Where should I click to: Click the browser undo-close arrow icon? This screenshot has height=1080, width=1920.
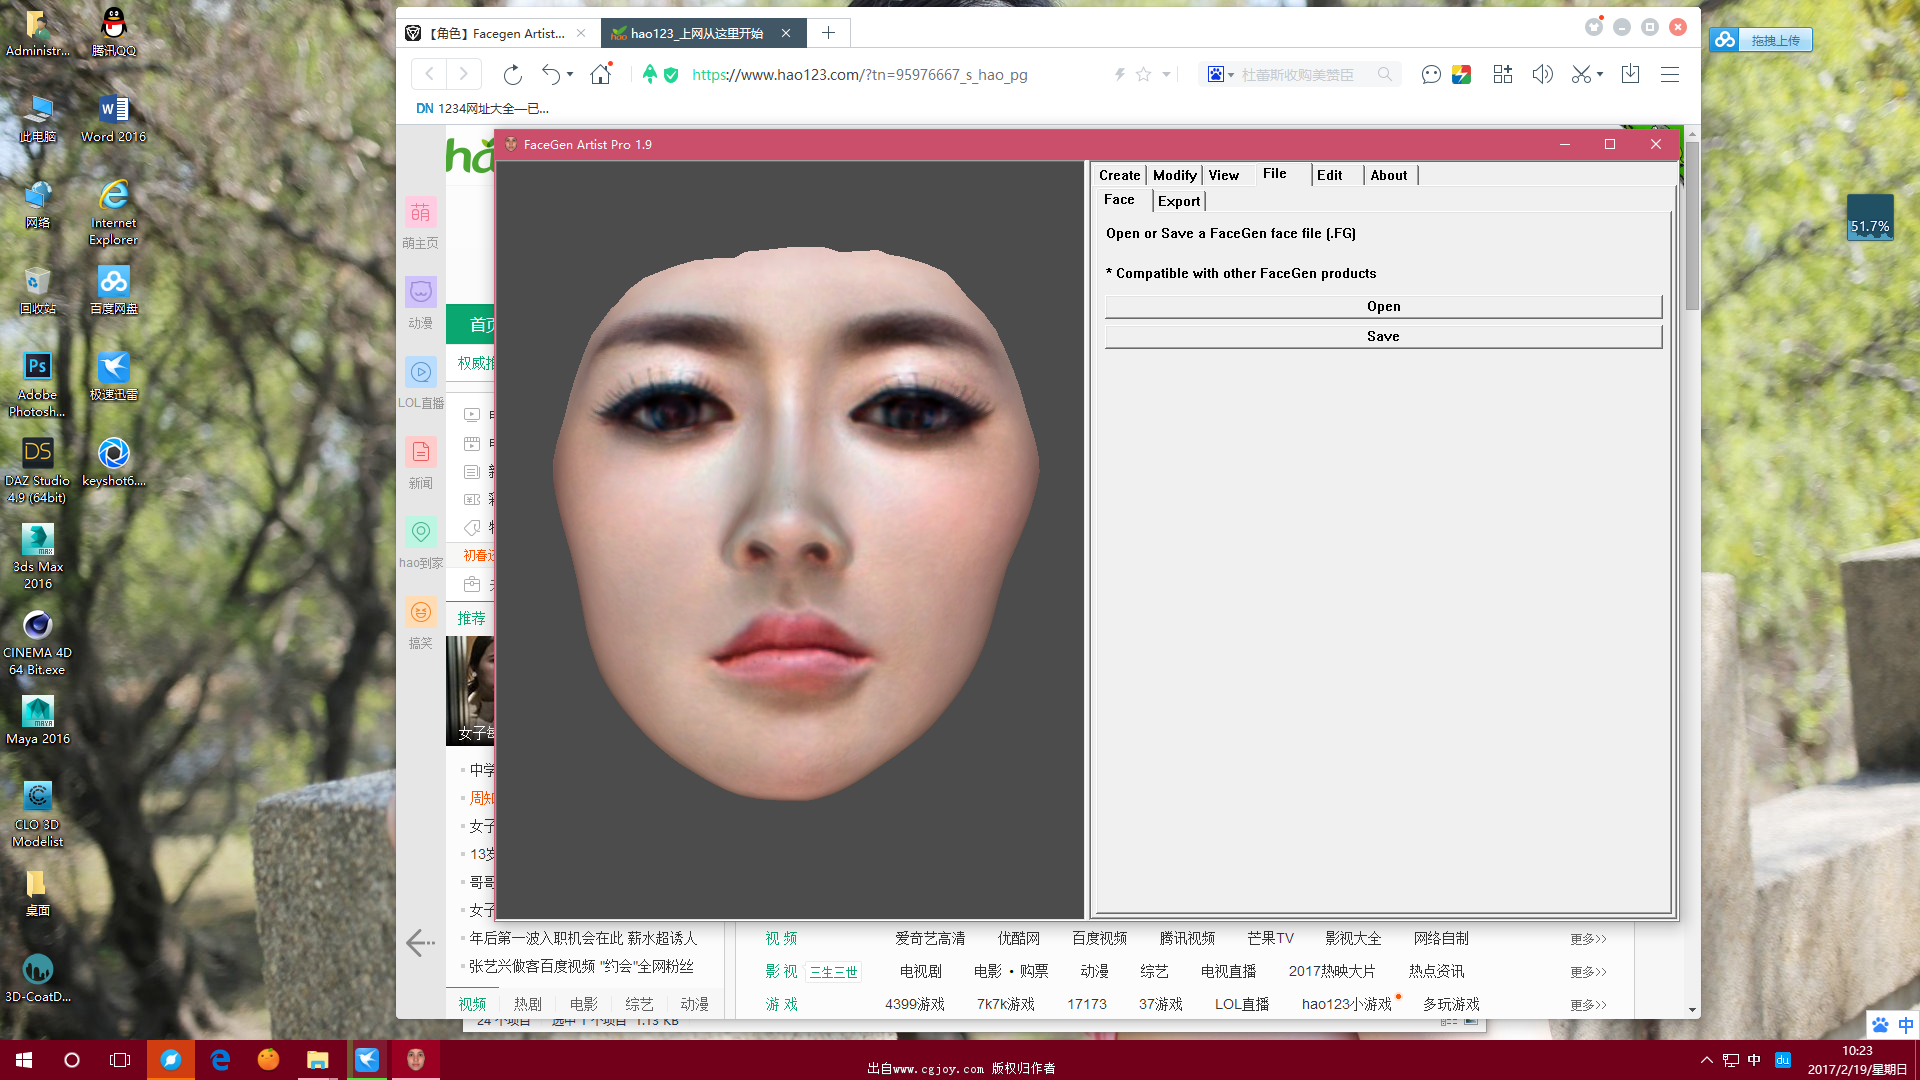point(551,74)
